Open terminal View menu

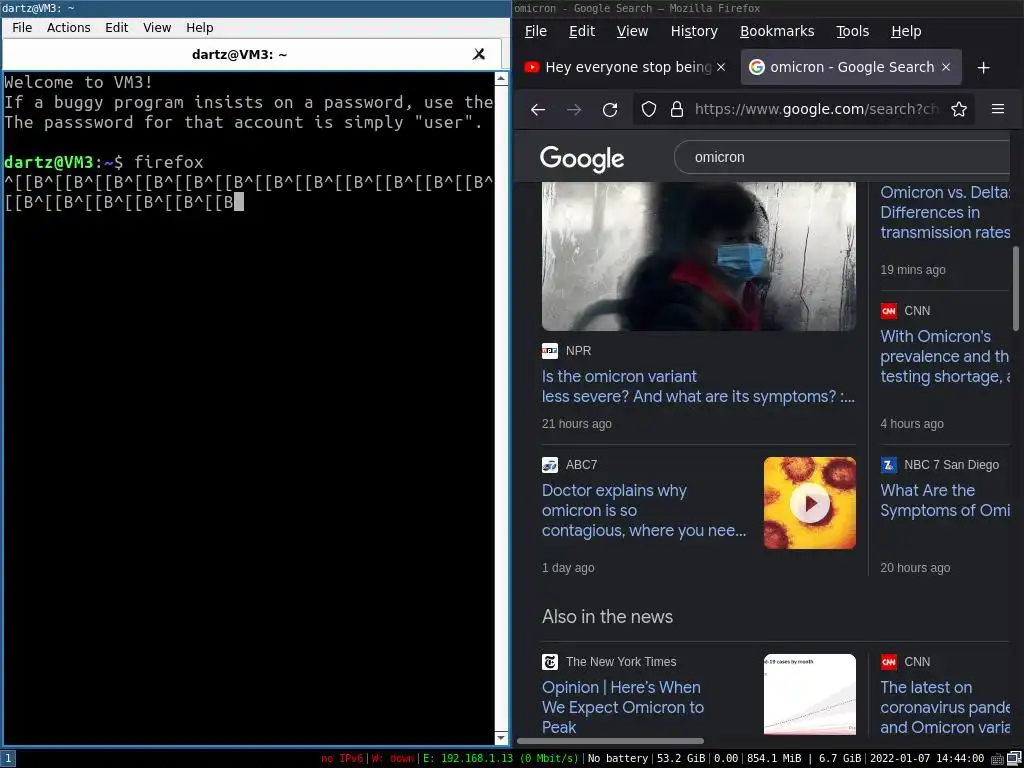point(157,27)
